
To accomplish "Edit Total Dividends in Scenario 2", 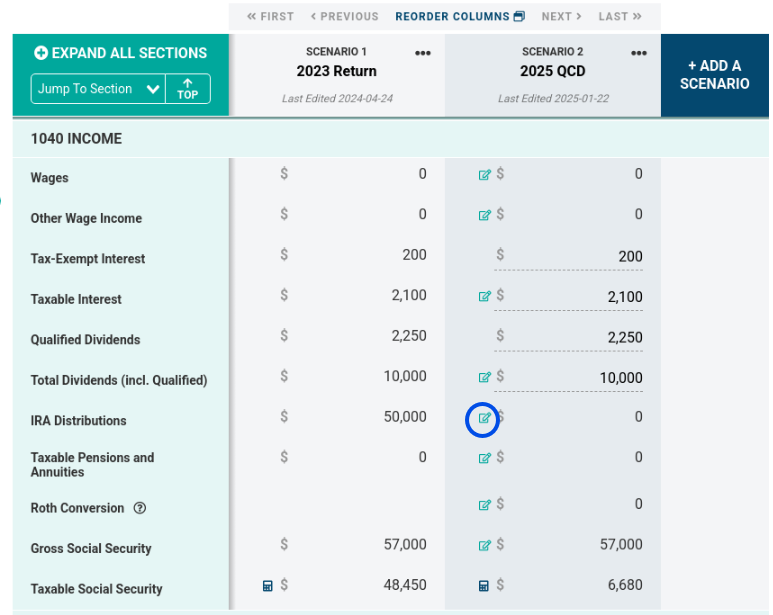I will (485, 377).
